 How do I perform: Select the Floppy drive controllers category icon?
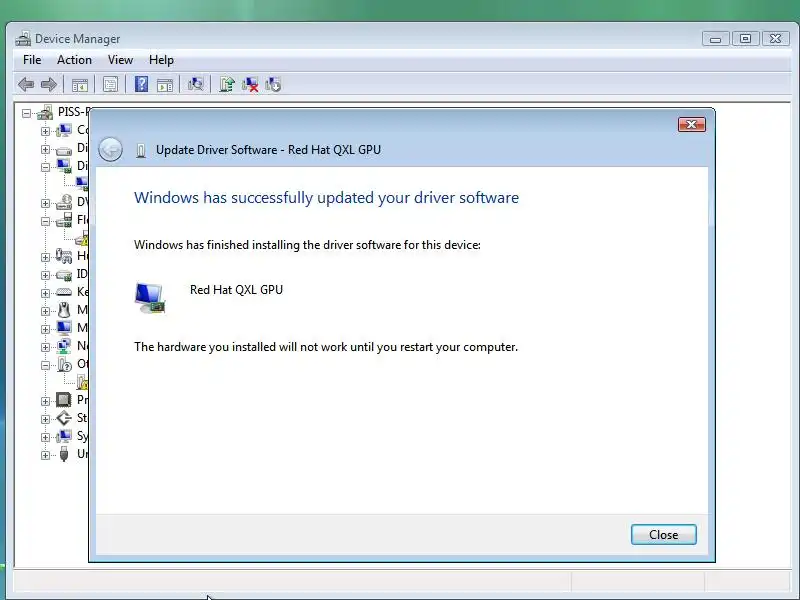click(64, 220)
